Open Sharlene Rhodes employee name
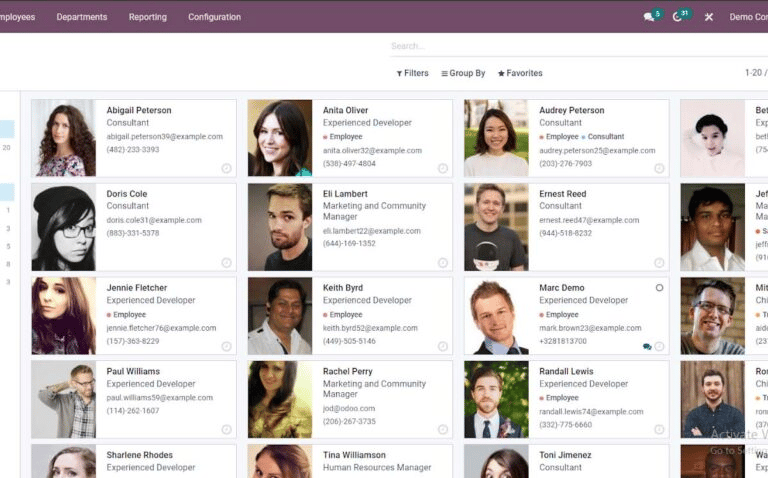This screenshot has width=768, height=478. (140, 455)
